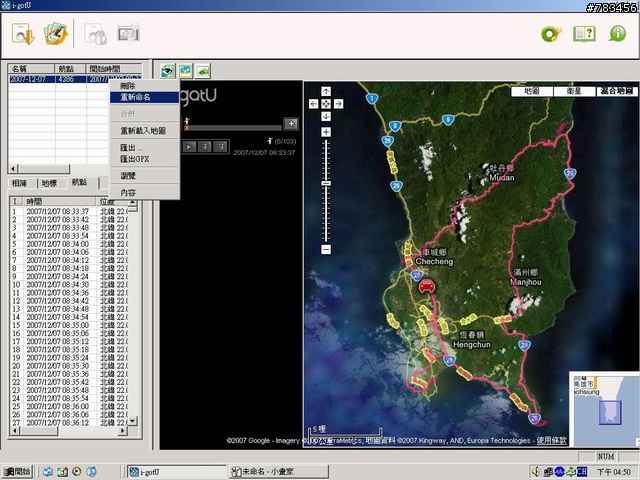Select waypoint row 27 at 08:36:12
The width and height of the screenshot is (640, 480).
69,422
